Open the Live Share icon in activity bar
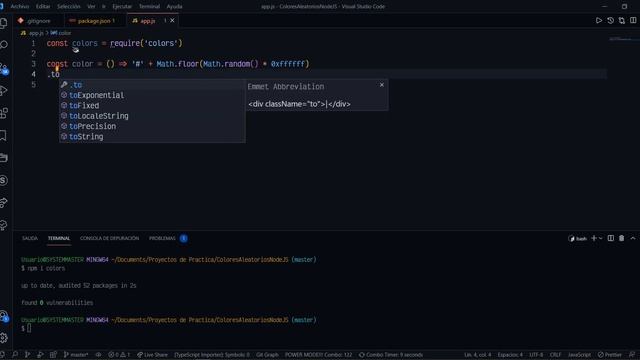The height and width of the screenshot is (360, 640). pos(4,202)
